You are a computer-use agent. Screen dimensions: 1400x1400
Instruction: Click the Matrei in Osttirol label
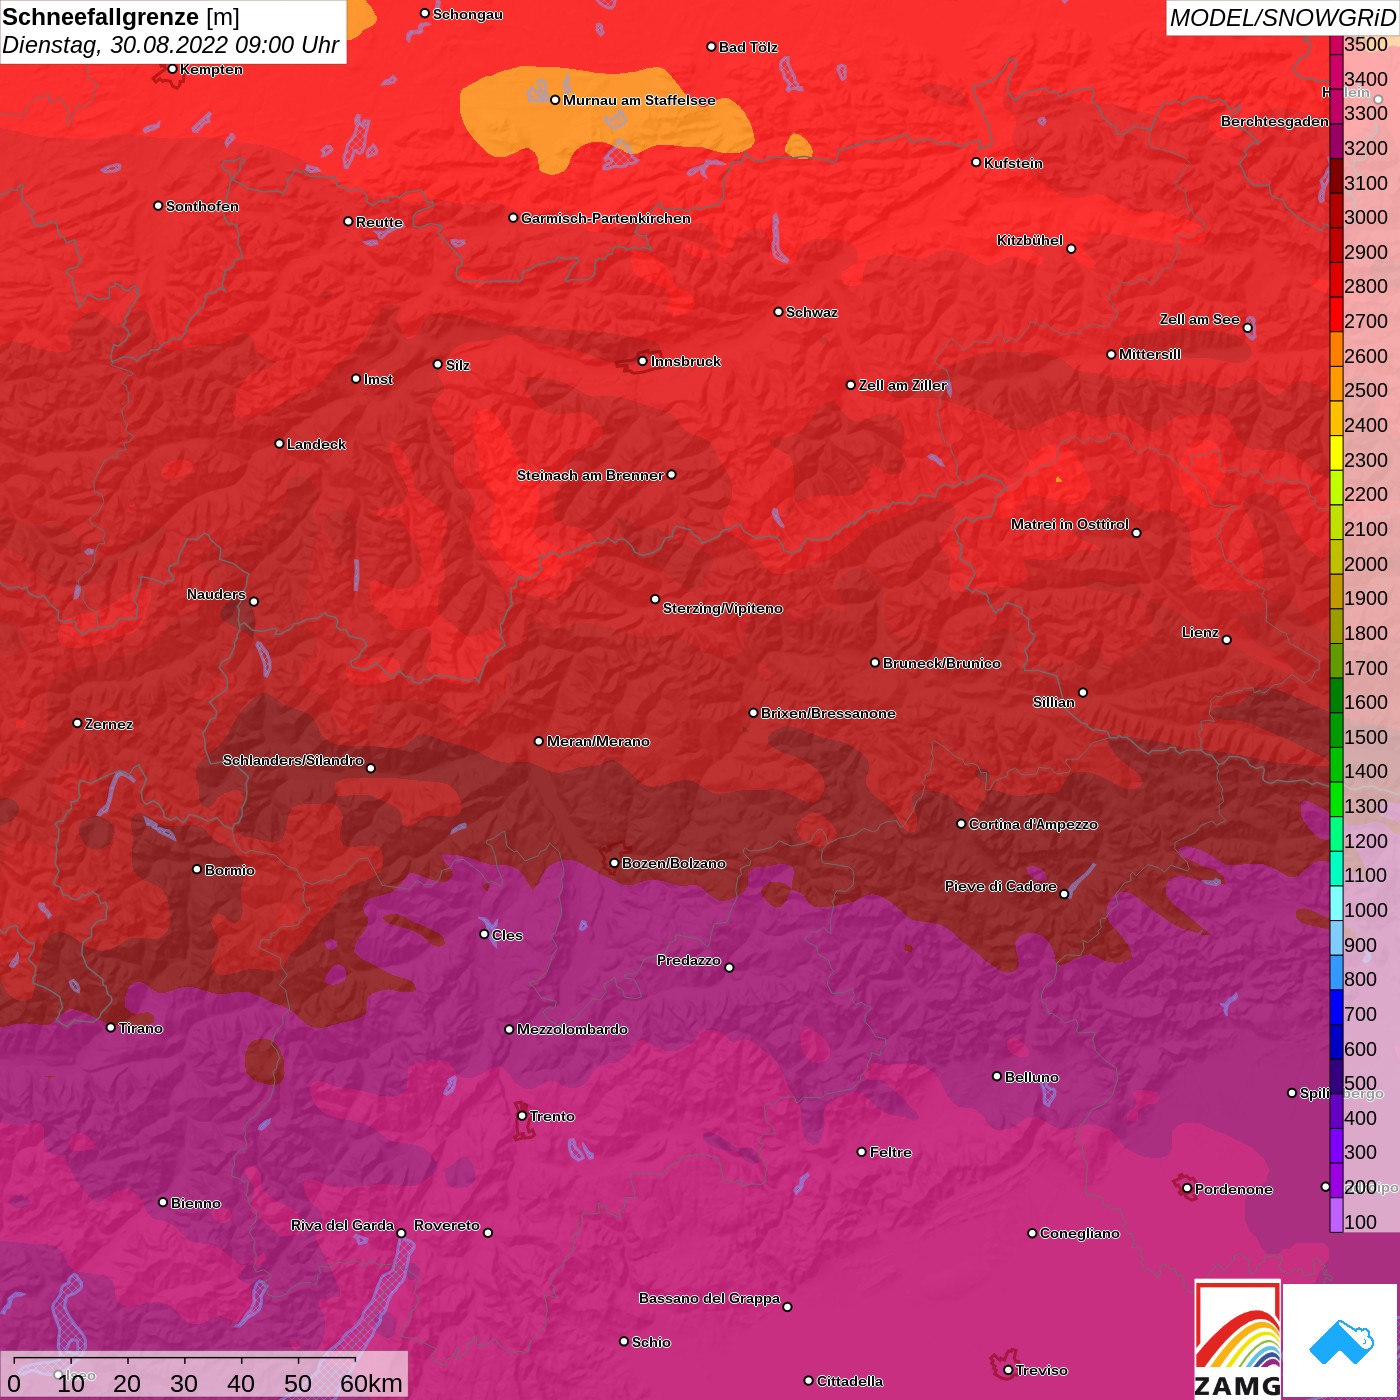[1070, 524]
